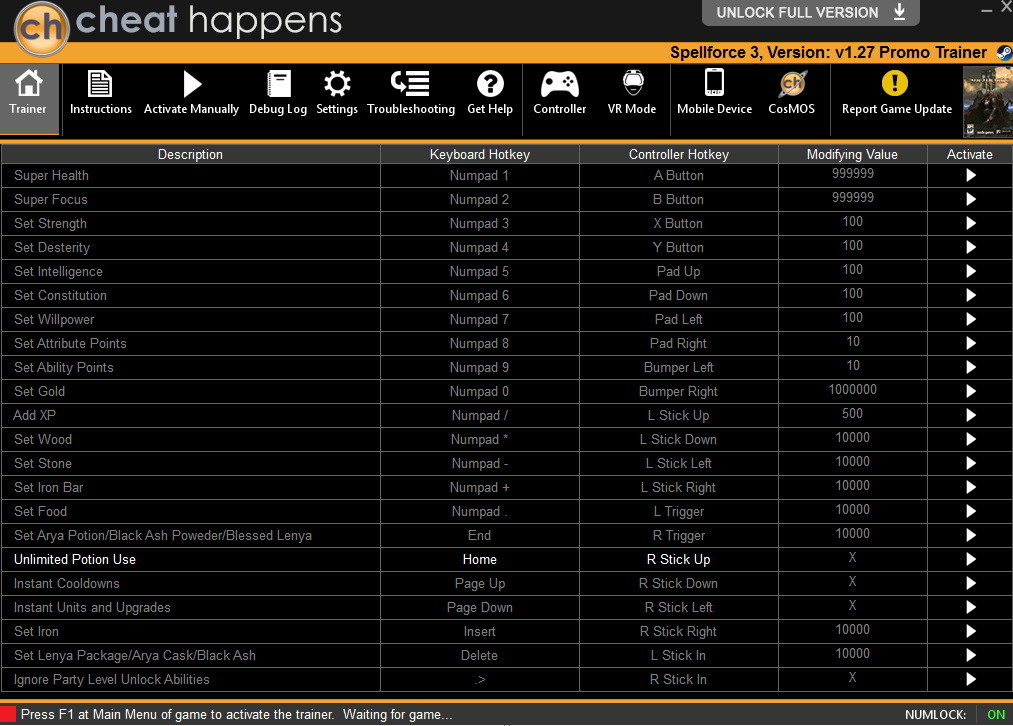
Task: Edit Set Gold modifying value 1000000
Action: 853,389
